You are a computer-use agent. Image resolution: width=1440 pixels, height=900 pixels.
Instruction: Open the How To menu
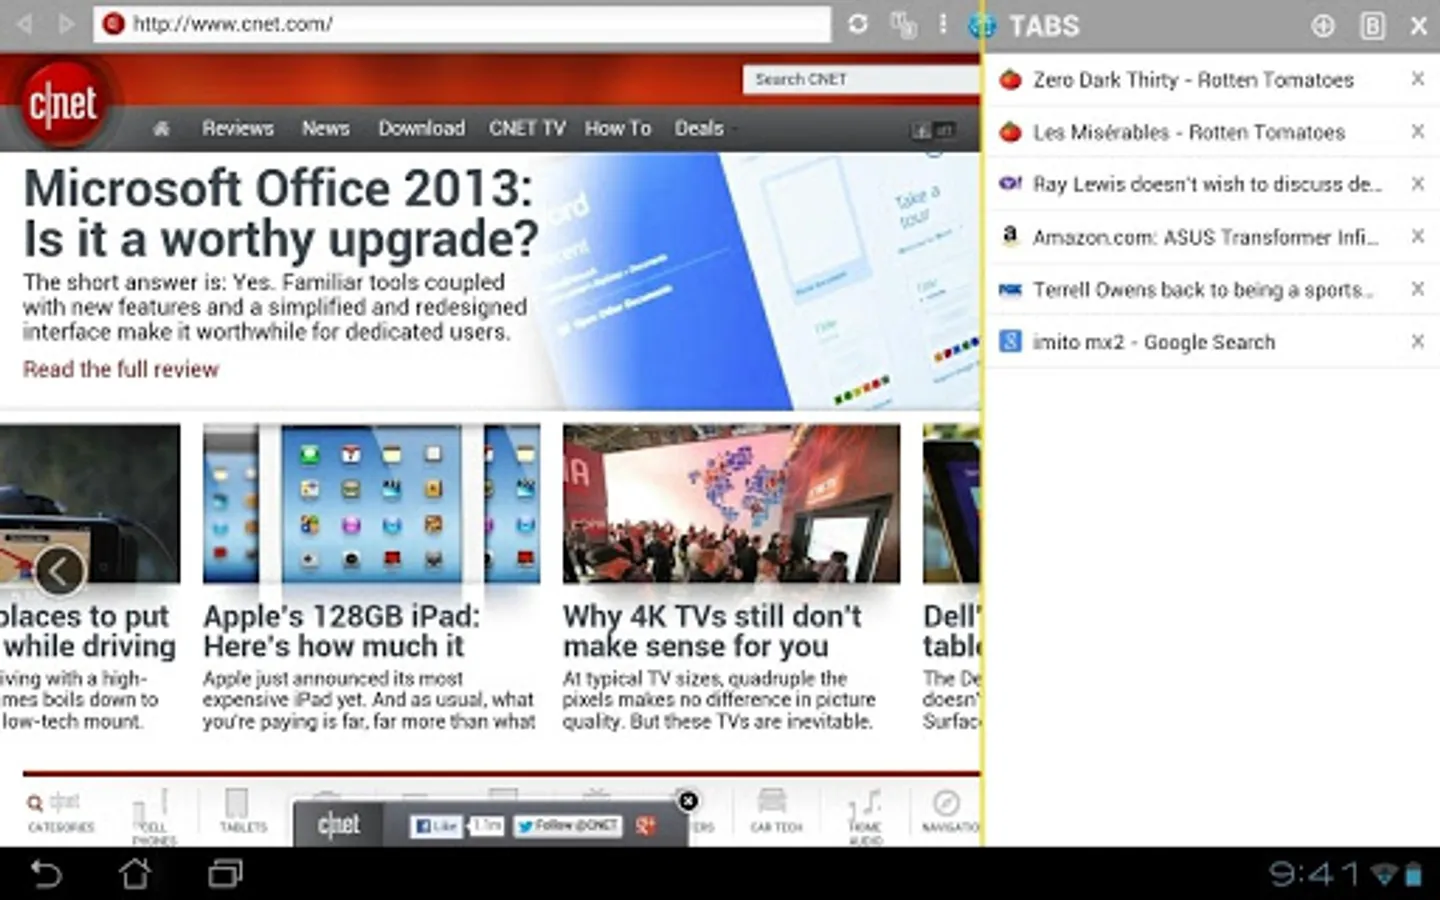(618, 128)
